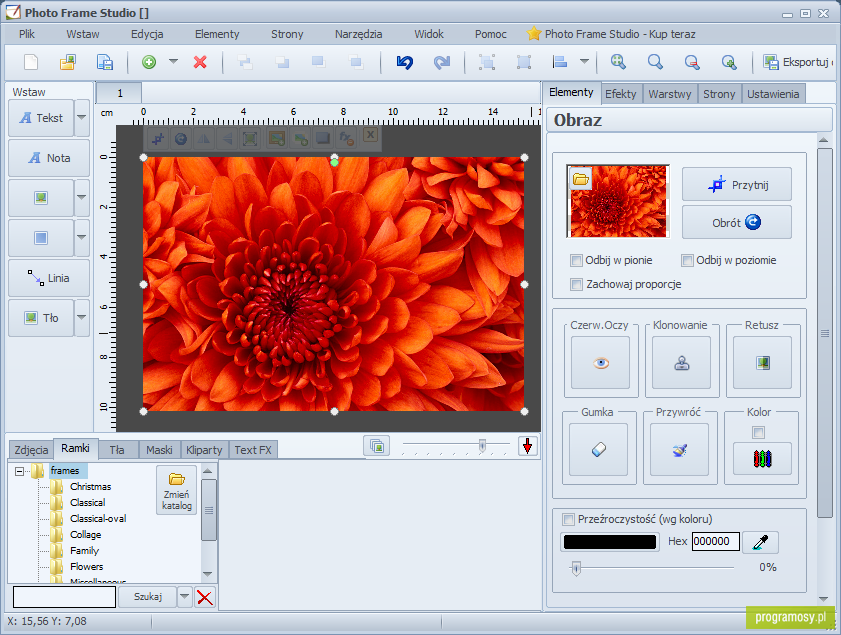Viewport: 841px width, 635px height.
Task: Open the Tekst dropdown arrow
Action: 82,117
